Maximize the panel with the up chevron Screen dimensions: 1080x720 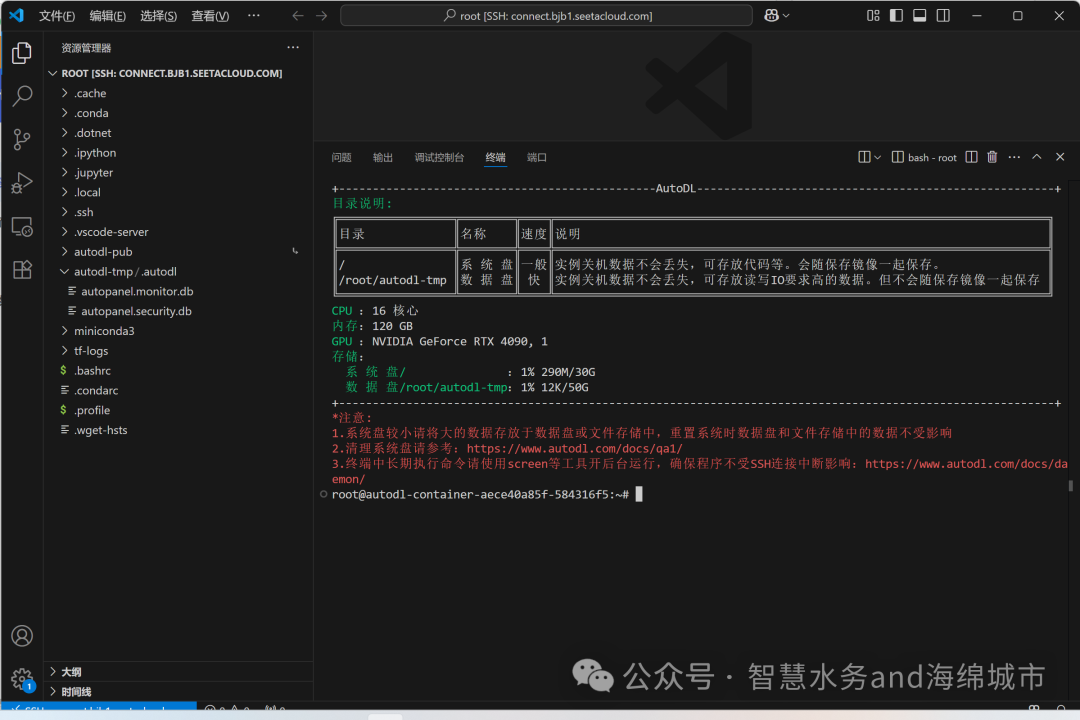[x=1037, y=157]
